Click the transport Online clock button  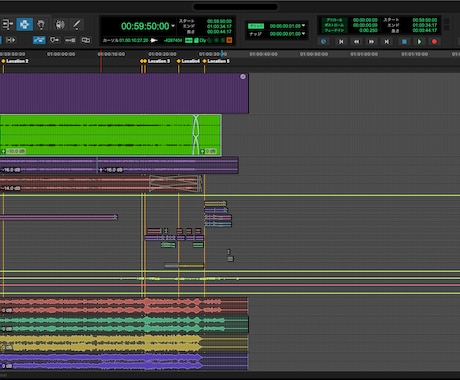tap(323, 42)
